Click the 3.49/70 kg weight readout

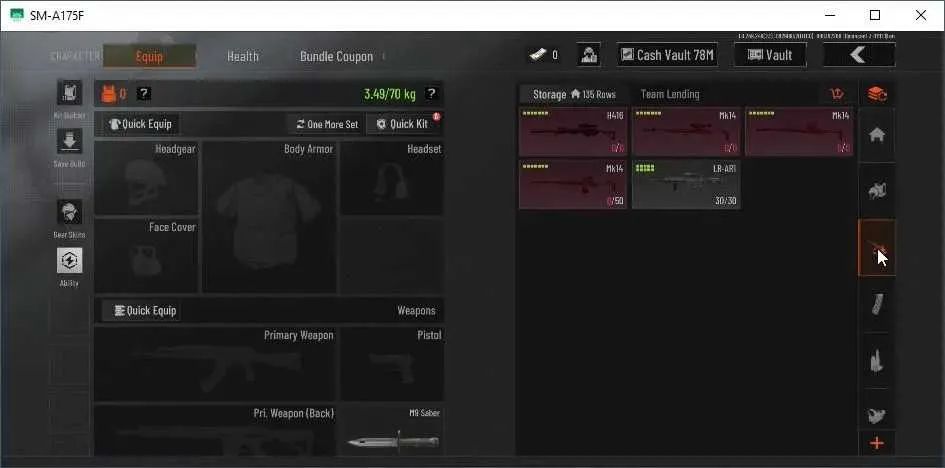point(389,94)
